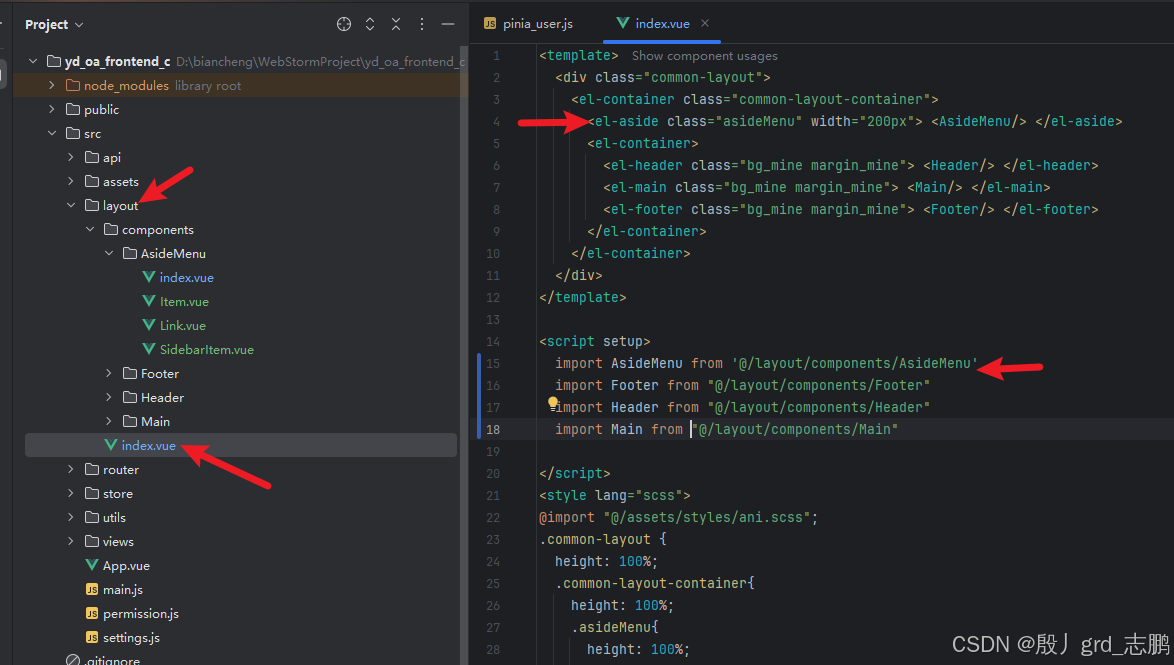Collapse the yd_oa_frontend_c project root
The width and height of the screenshot is (1174, 665).
[x=33, y=61]
